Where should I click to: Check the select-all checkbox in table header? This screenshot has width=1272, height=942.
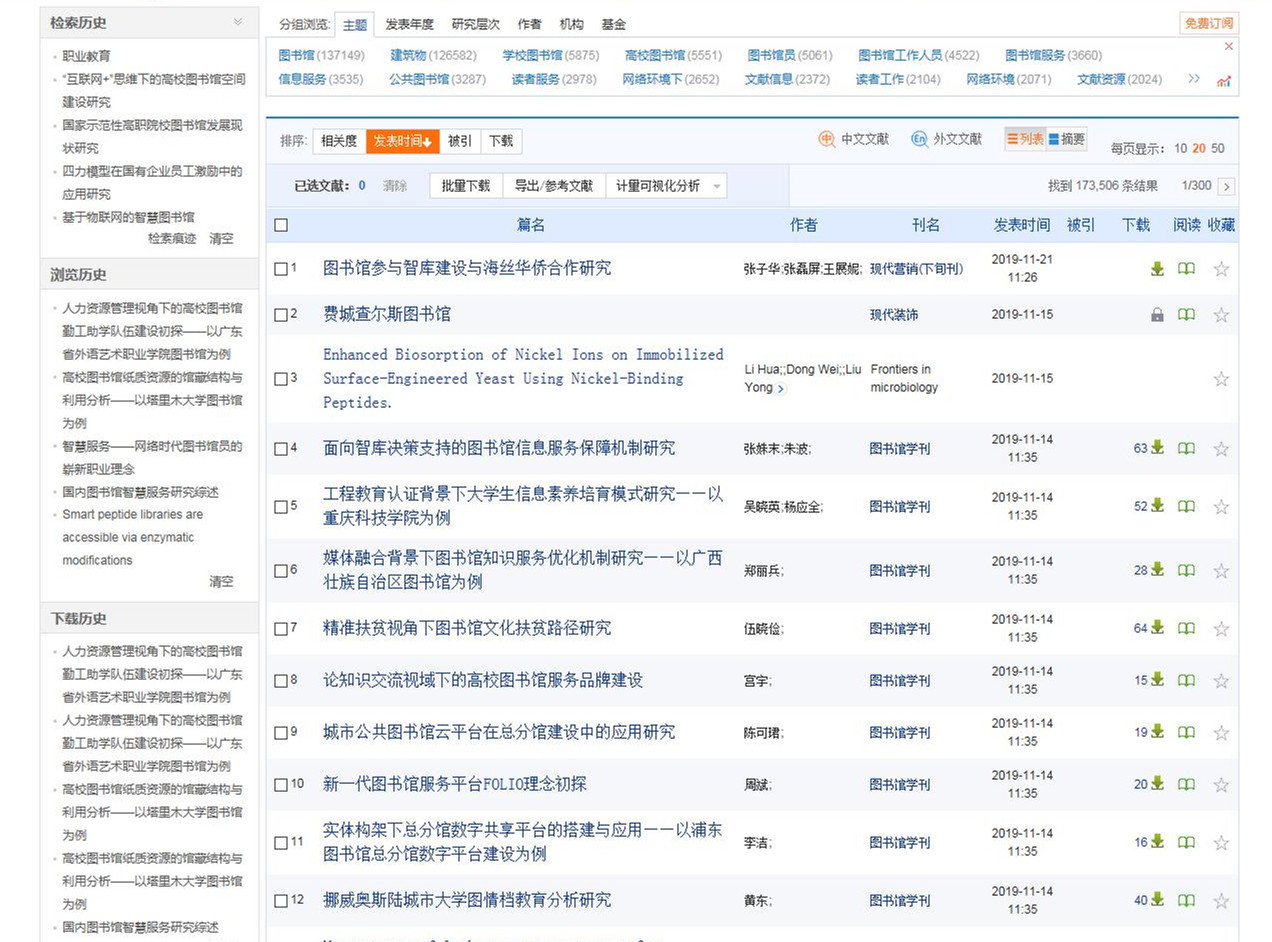pyautogui.click(x=281, y=226)
